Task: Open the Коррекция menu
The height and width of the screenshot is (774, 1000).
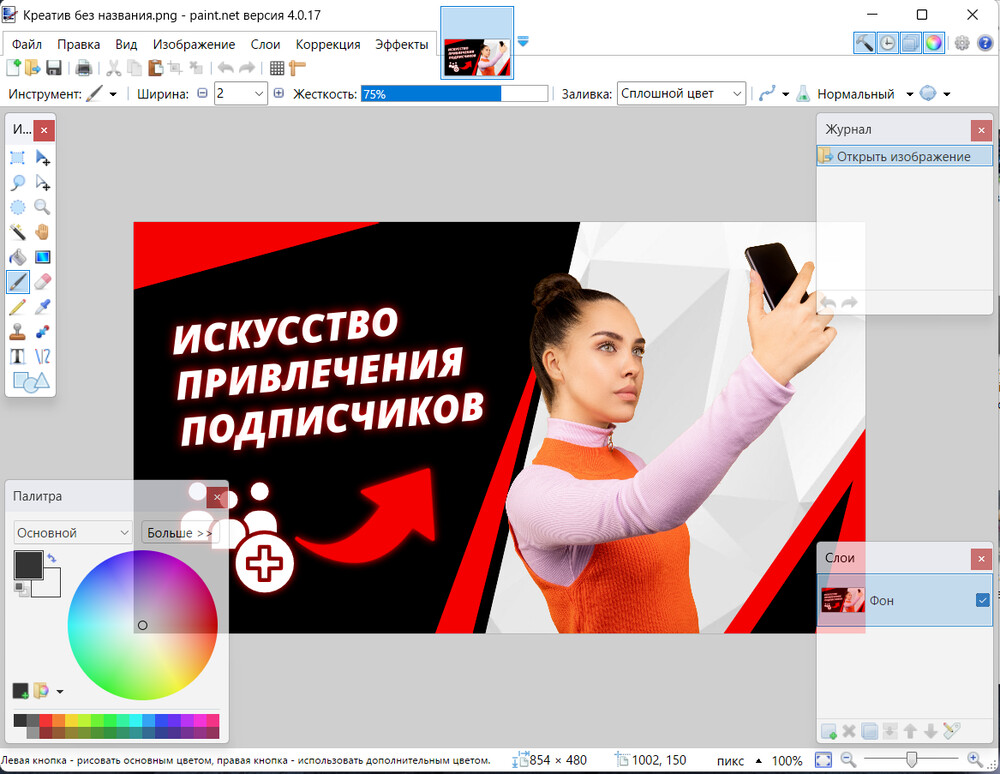Action: pyautogui.click(x=329, y=44)
